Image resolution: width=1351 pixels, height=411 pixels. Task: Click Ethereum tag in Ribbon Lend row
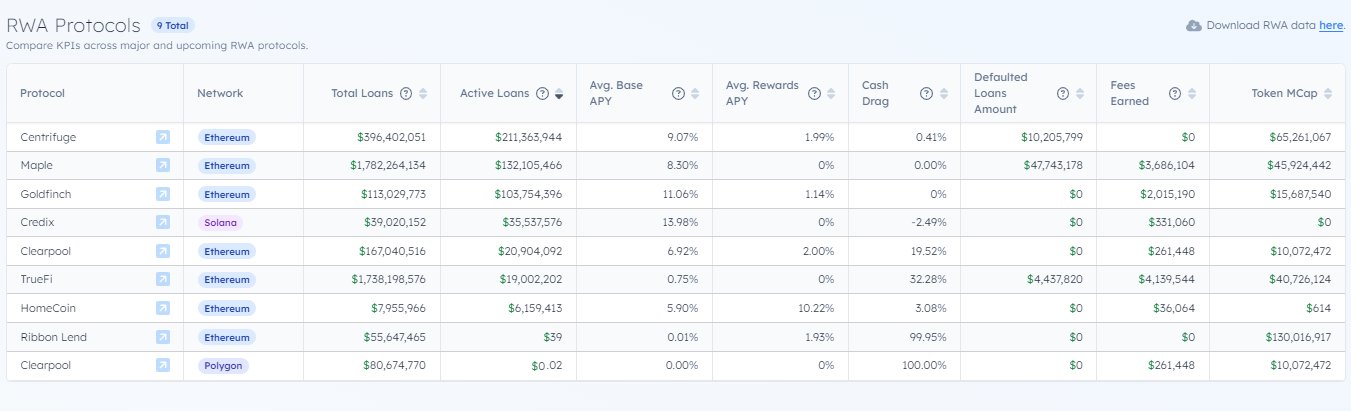click(227, 337)
